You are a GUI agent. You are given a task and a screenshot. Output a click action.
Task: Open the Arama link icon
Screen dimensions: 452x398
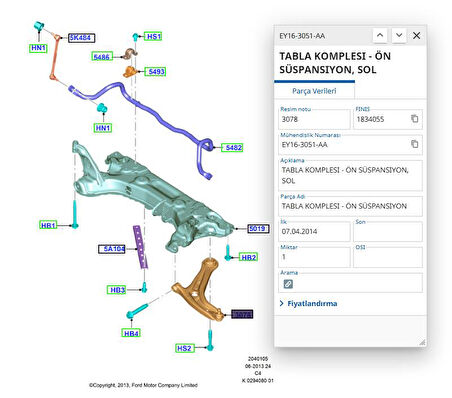[288, 284]
